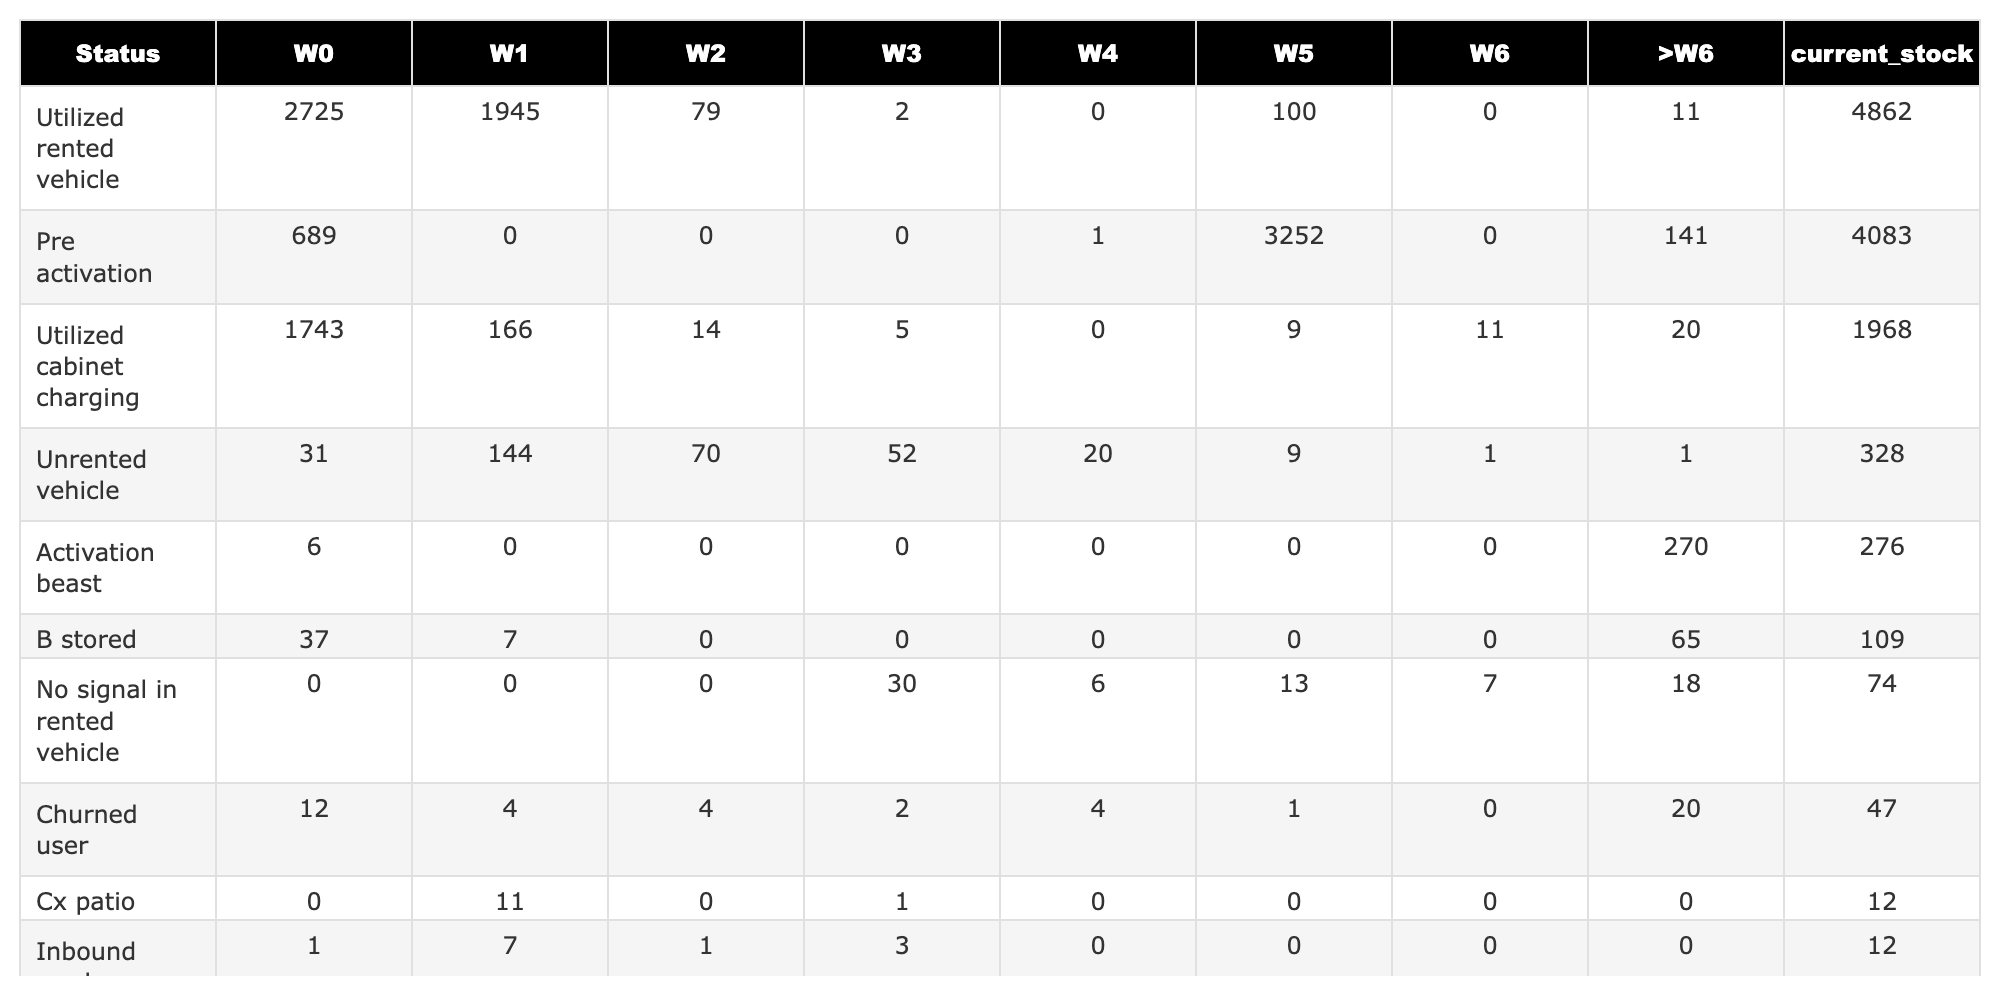Screen dimensions: 2000x996
Task: Select the No signal in rented vehicle label
Action: tap(106, 721)
